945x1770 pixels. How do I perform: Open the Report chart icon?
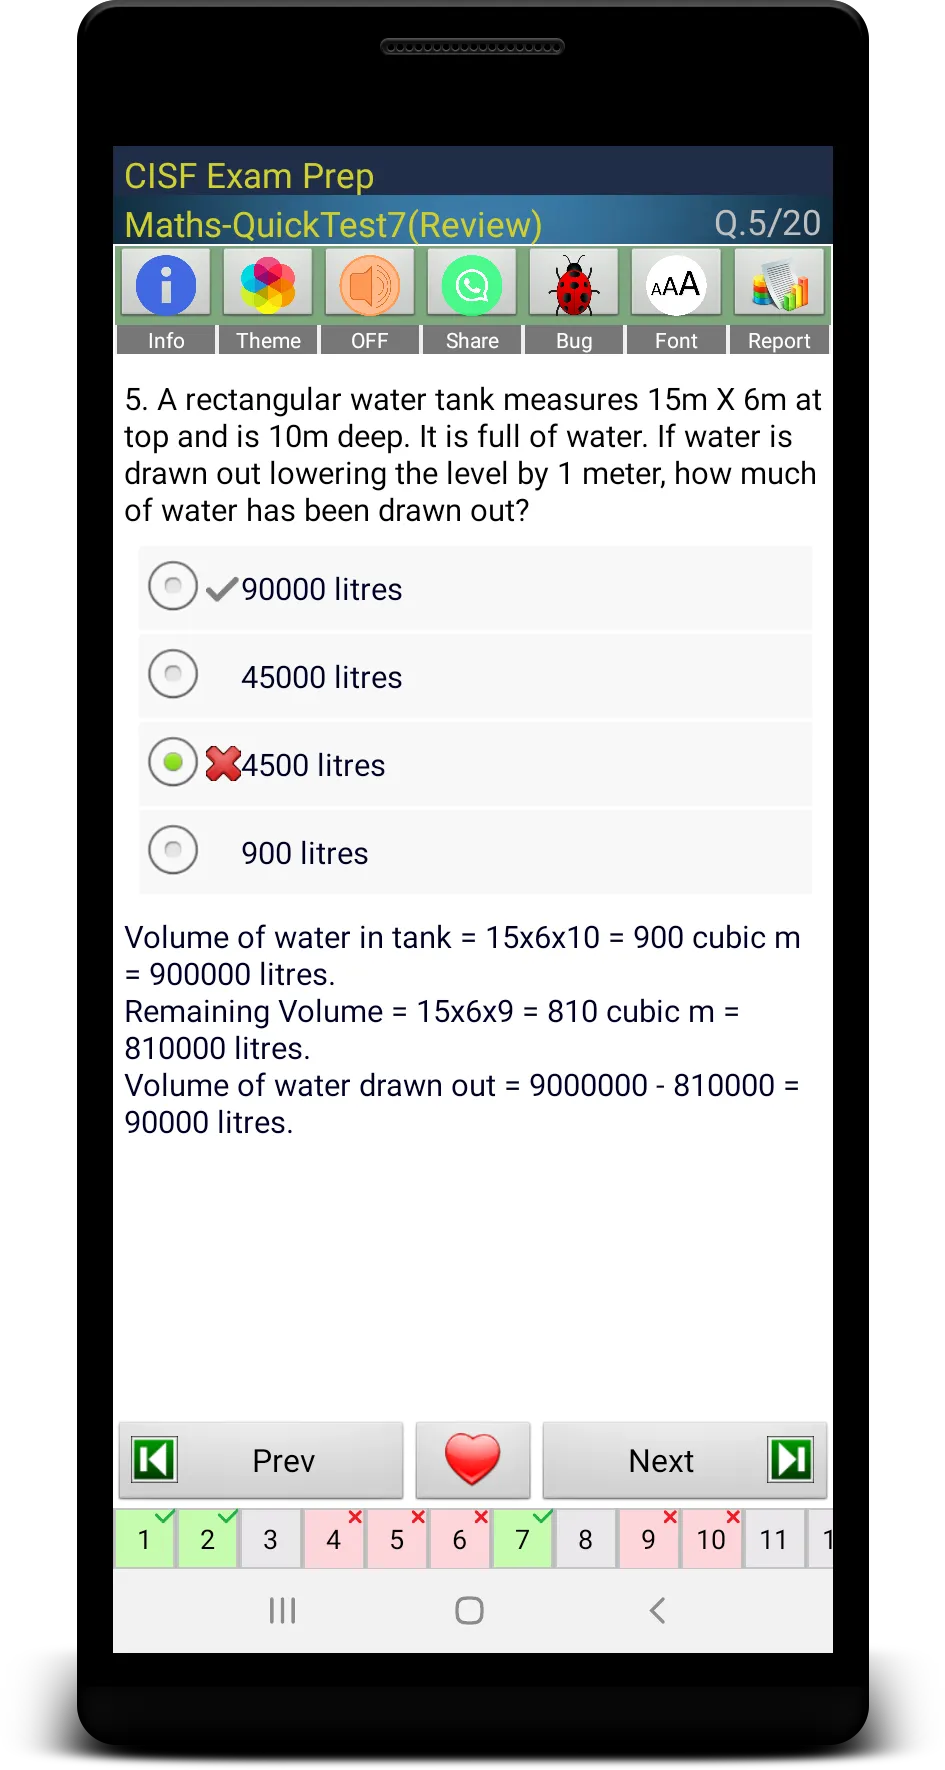[x=779, y=285]
